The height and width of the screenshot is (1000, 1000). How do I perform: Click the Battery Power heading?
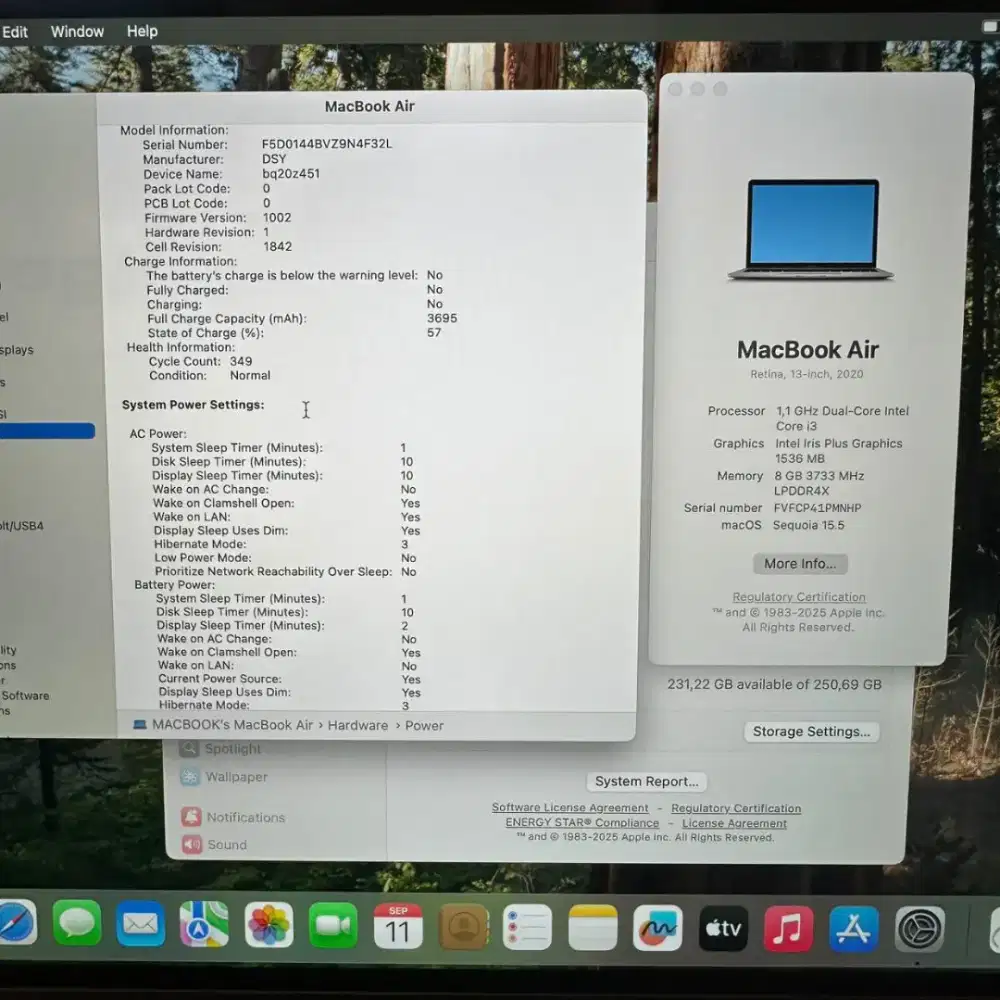pos(175,585)
